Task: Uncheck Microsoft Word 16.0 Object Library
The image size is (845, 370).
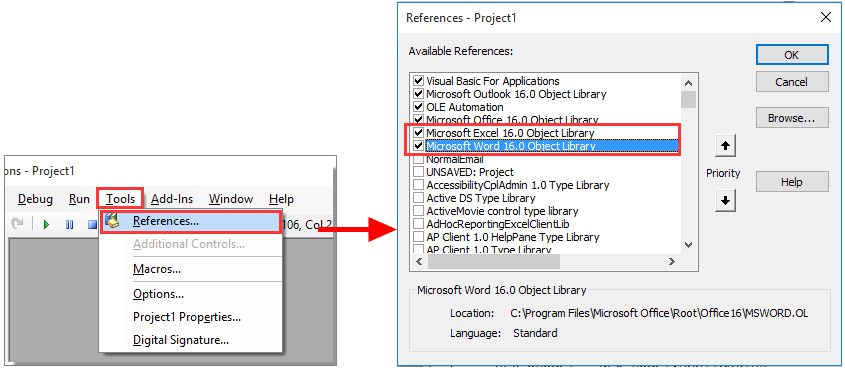Action: (x=418, y=146)
